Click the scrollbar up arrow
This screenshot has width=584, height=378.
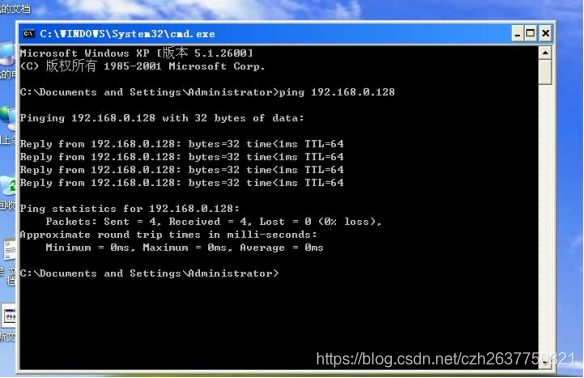(x=545, y=53)
